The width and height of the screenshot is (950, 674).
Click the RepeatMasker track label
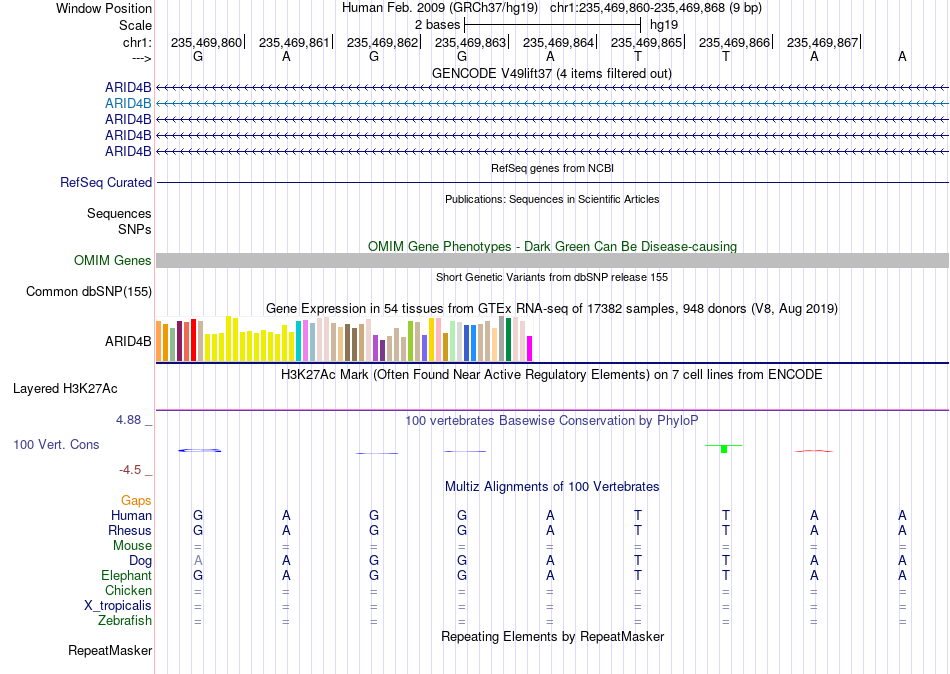[x=110, y=651]
